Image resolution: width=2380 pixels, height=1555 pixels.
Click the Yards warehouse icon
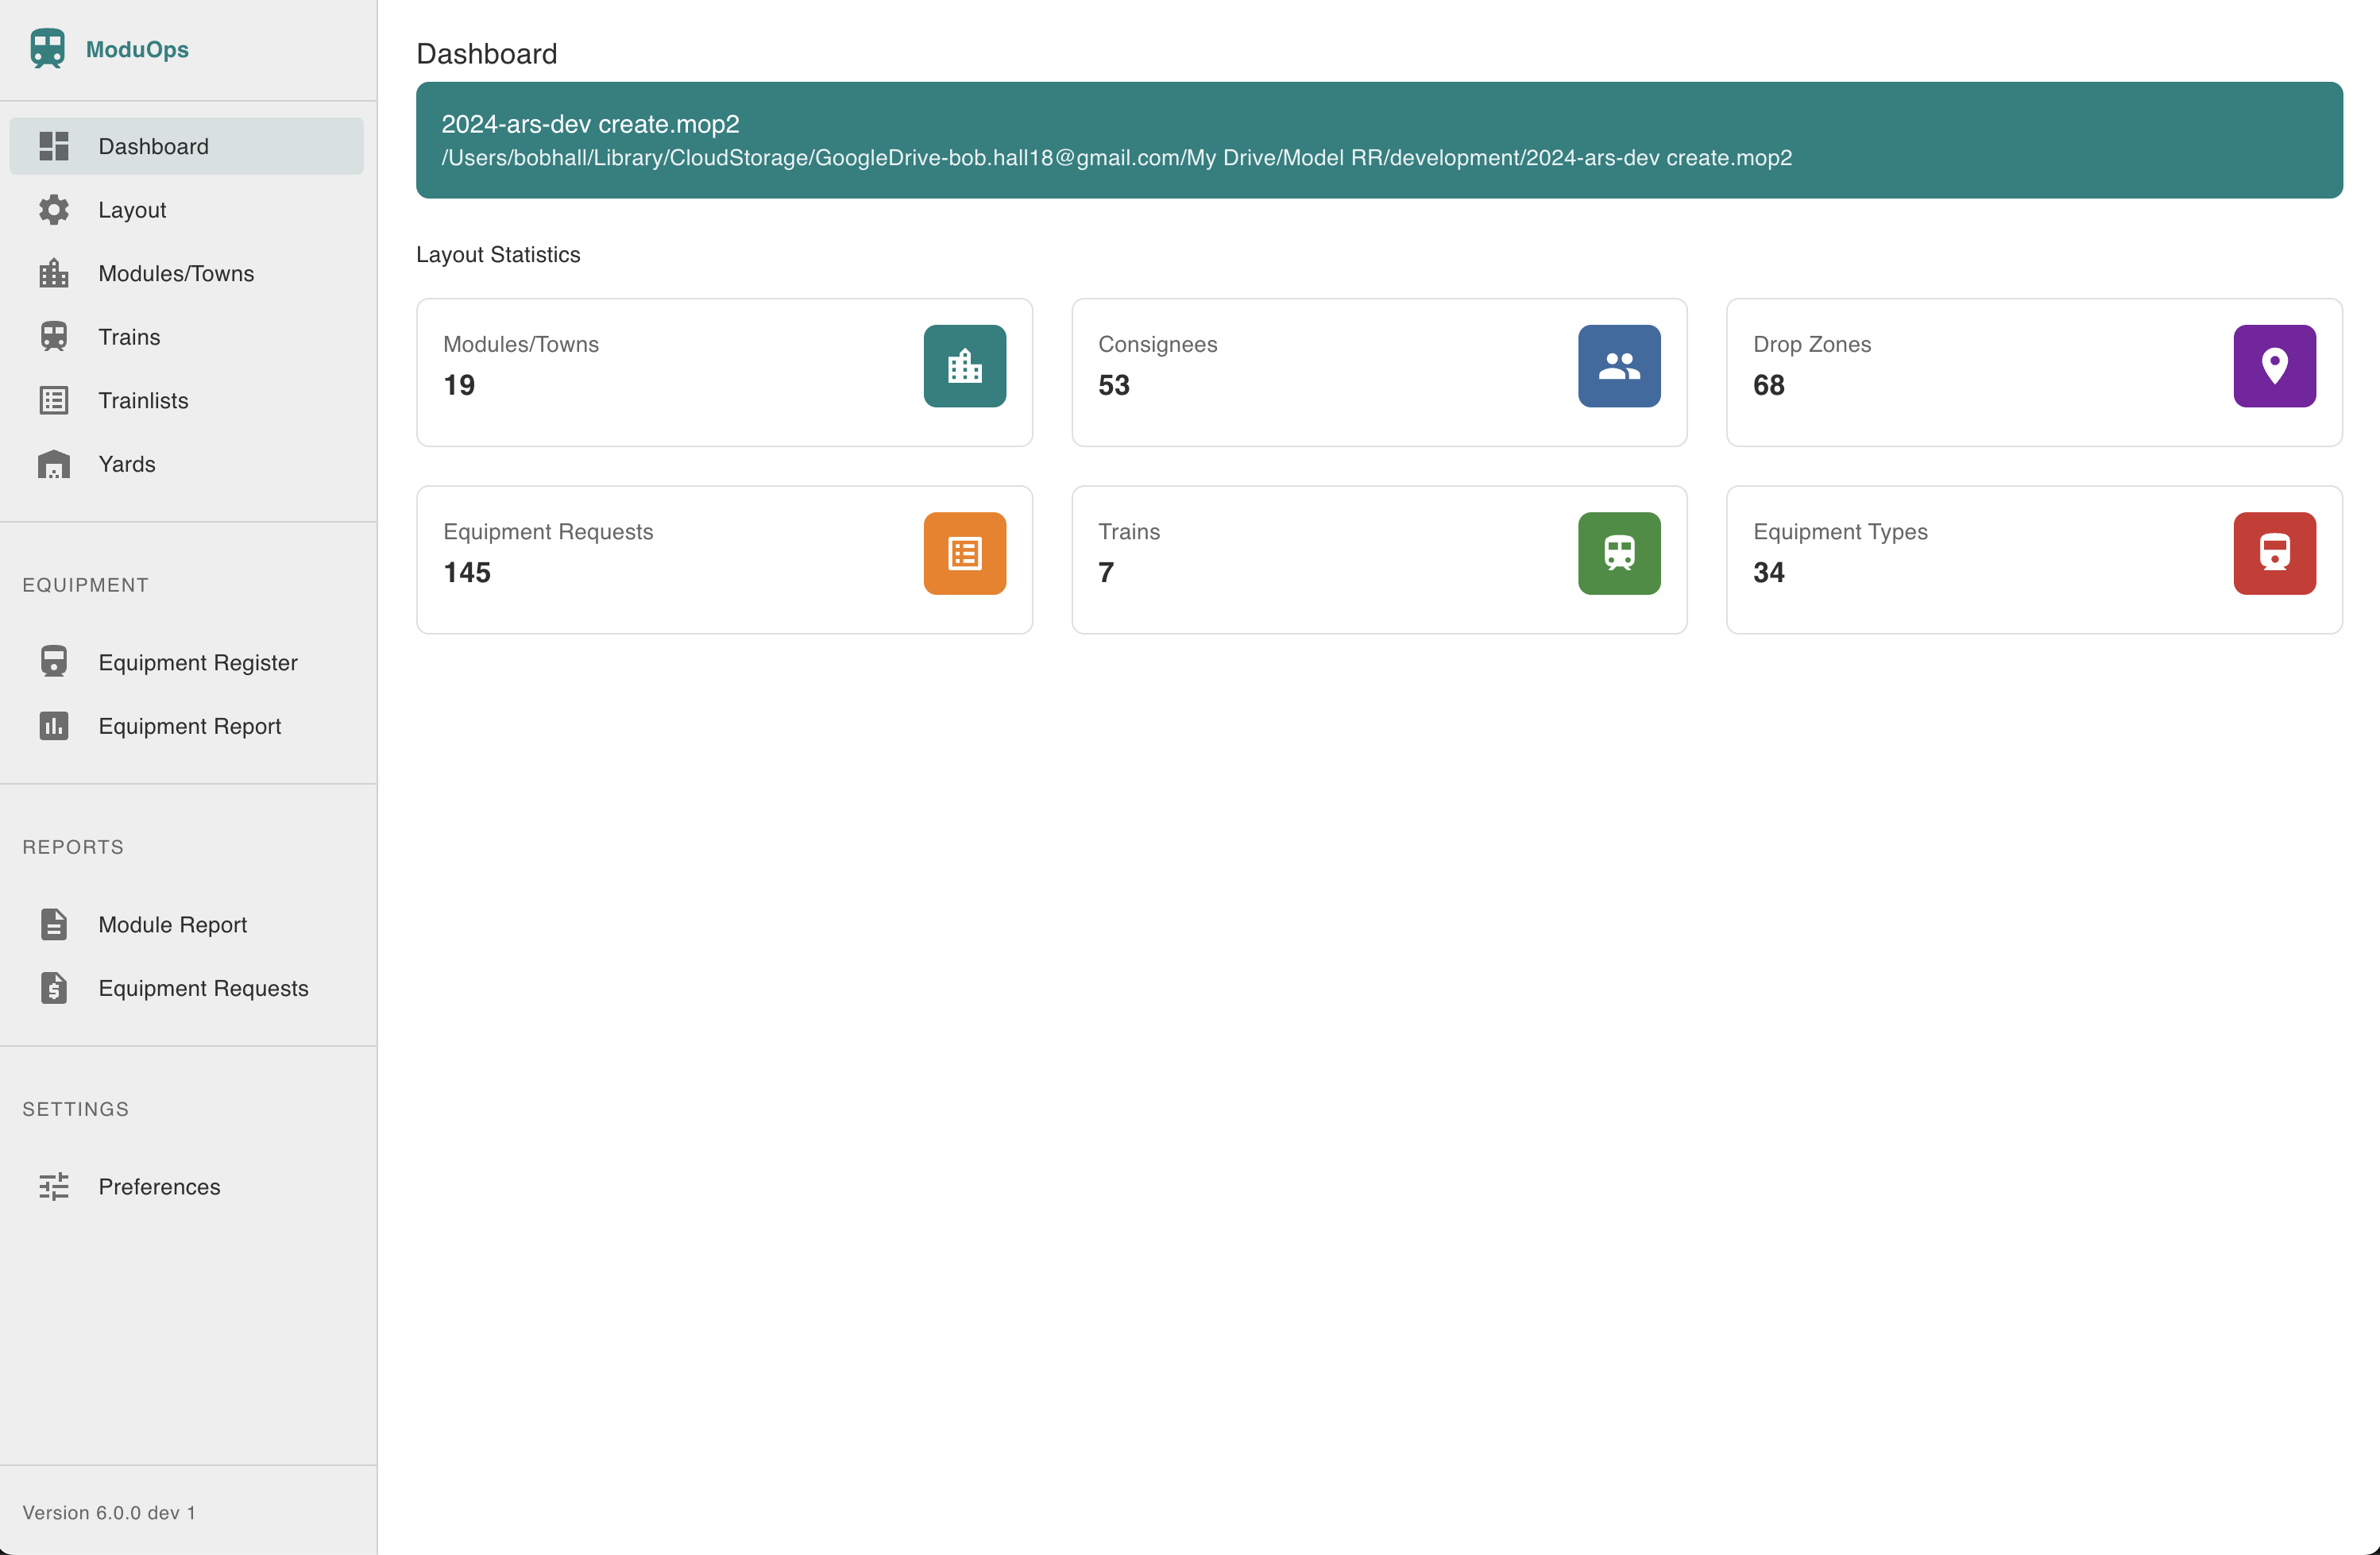click(54, 463)
